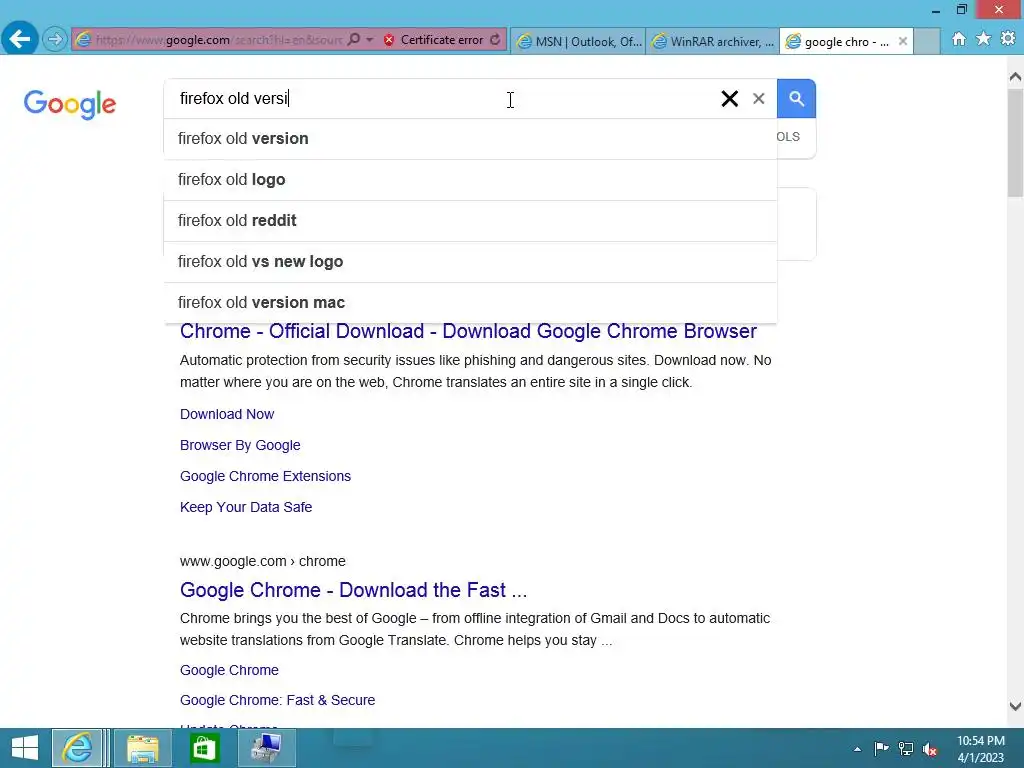Image resolution: width=1024 pixels, height=768 pixels.
Task: Click the Google logo
Action: (70, 104)
